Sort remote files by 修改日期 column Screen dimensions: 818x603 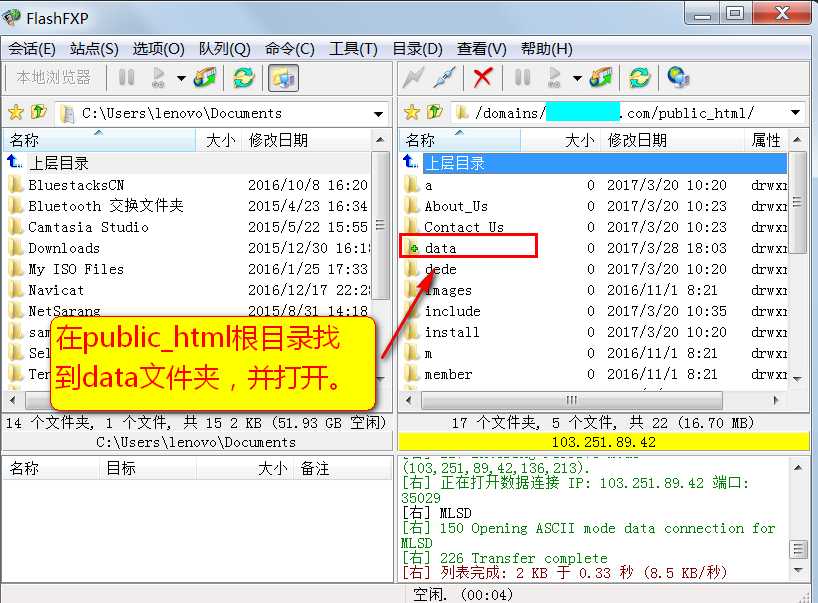coord(637,141)
